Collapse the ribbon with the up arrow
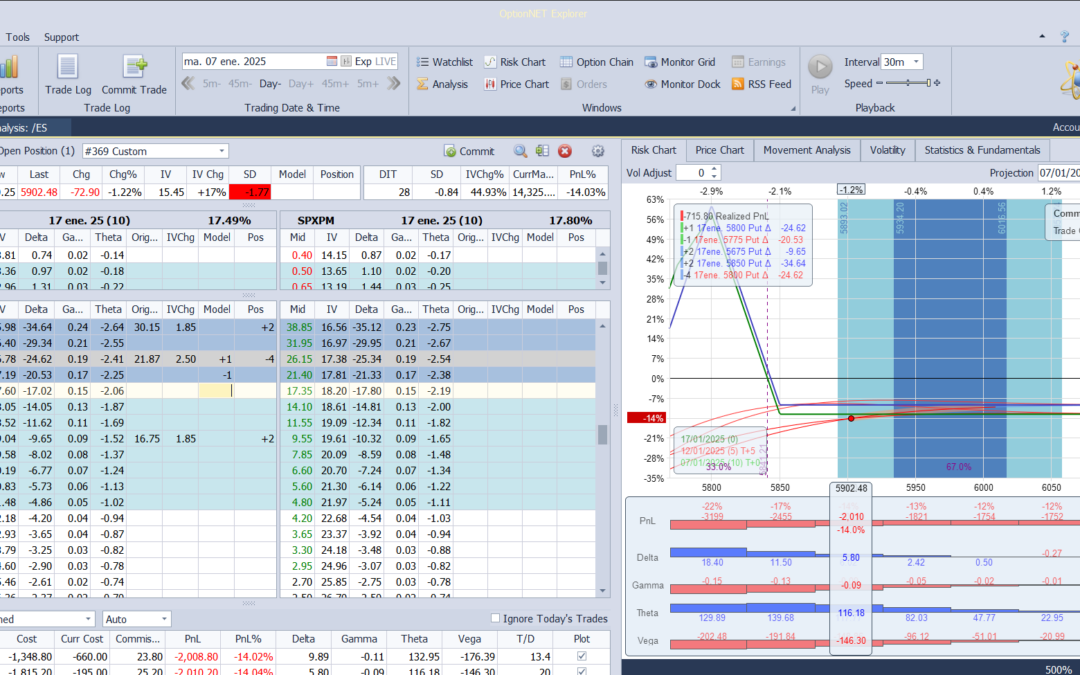 pyautogui.click(x=1042, y=37)
